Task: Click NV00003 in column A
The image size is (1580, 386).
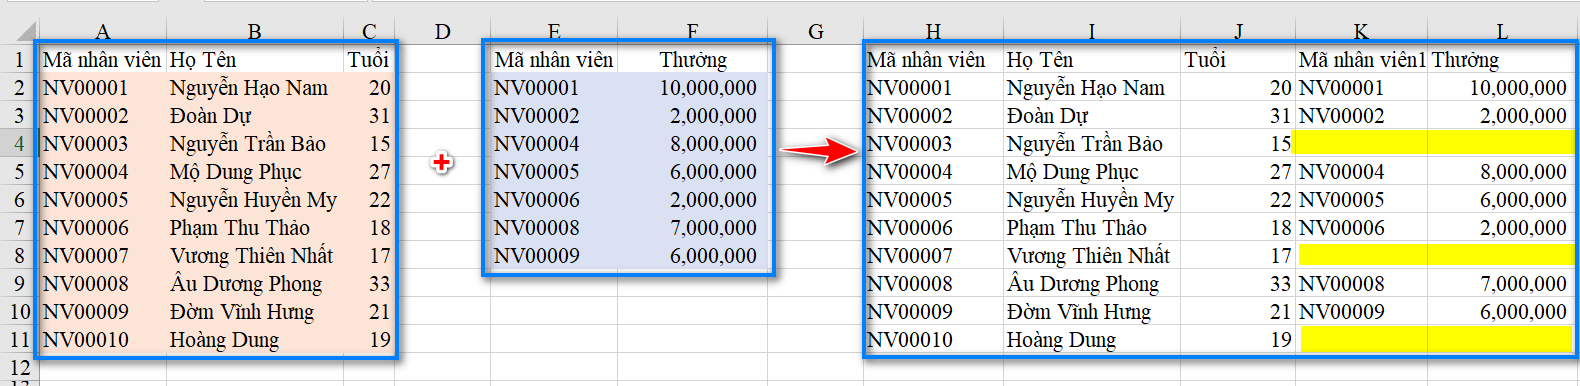Action: click(x=85, y=144)
